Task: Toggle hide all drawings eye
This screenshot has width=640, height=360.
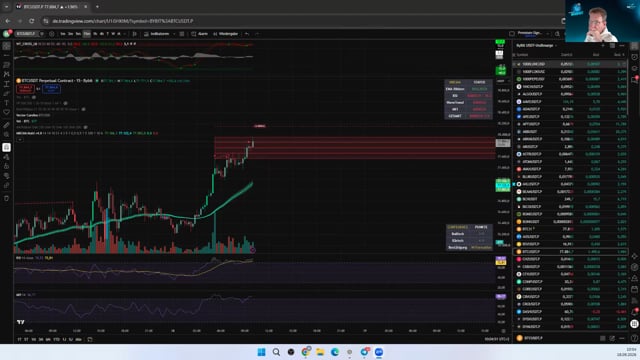Action: pos(7,176)
